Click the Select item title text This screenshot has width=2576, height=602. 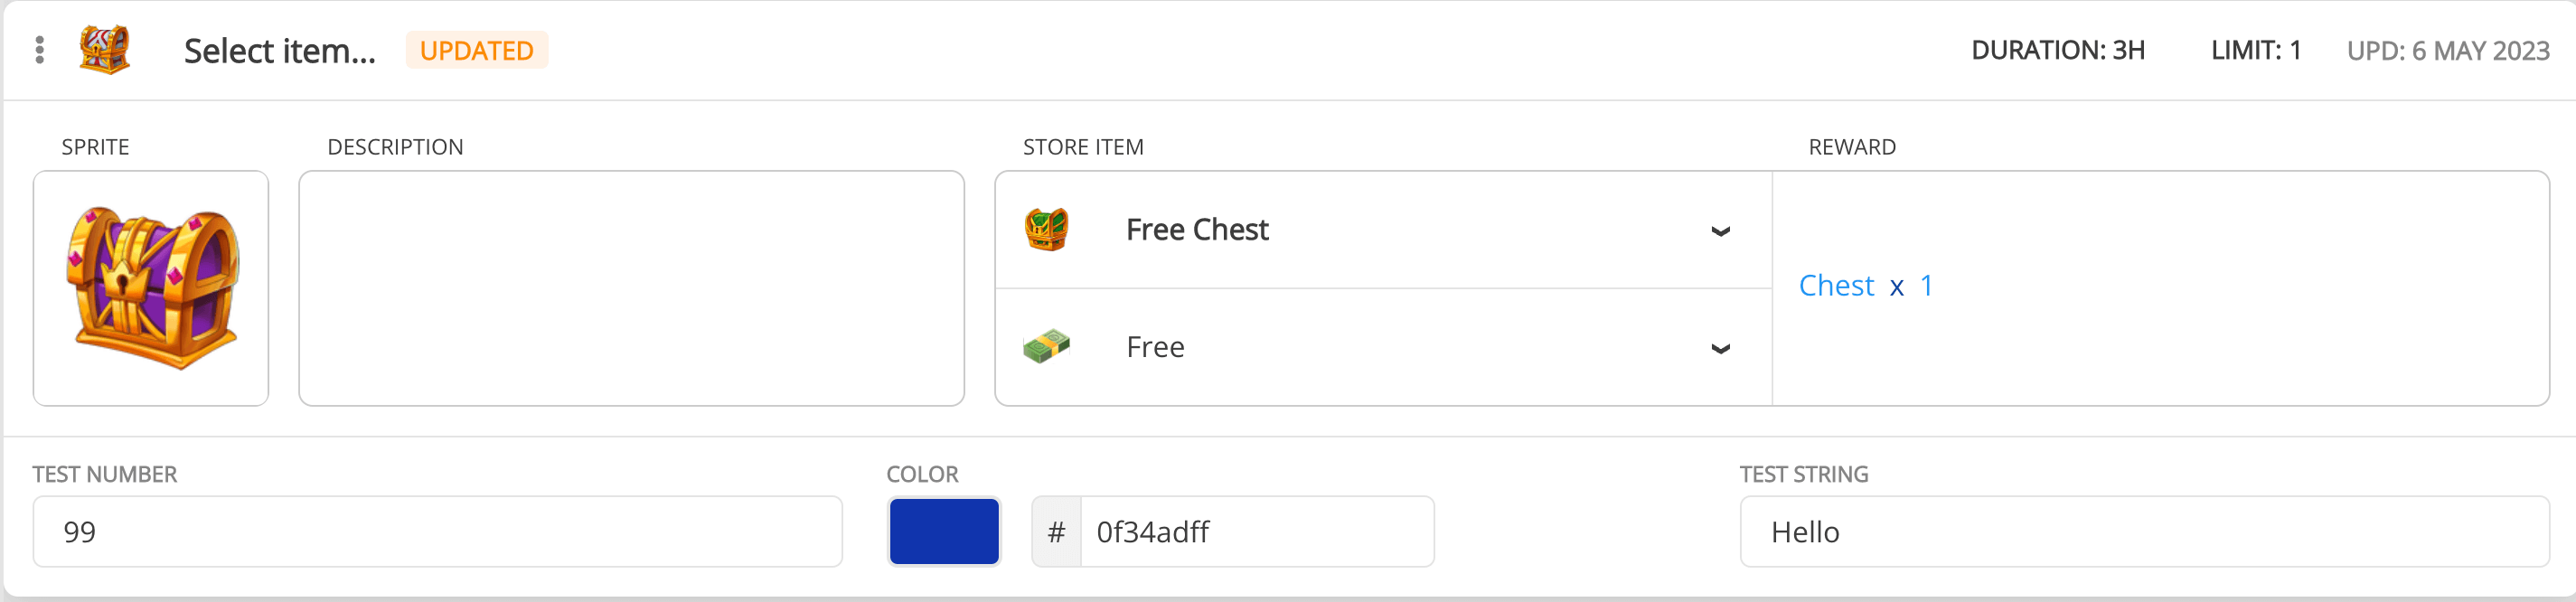tap(280, 49)
